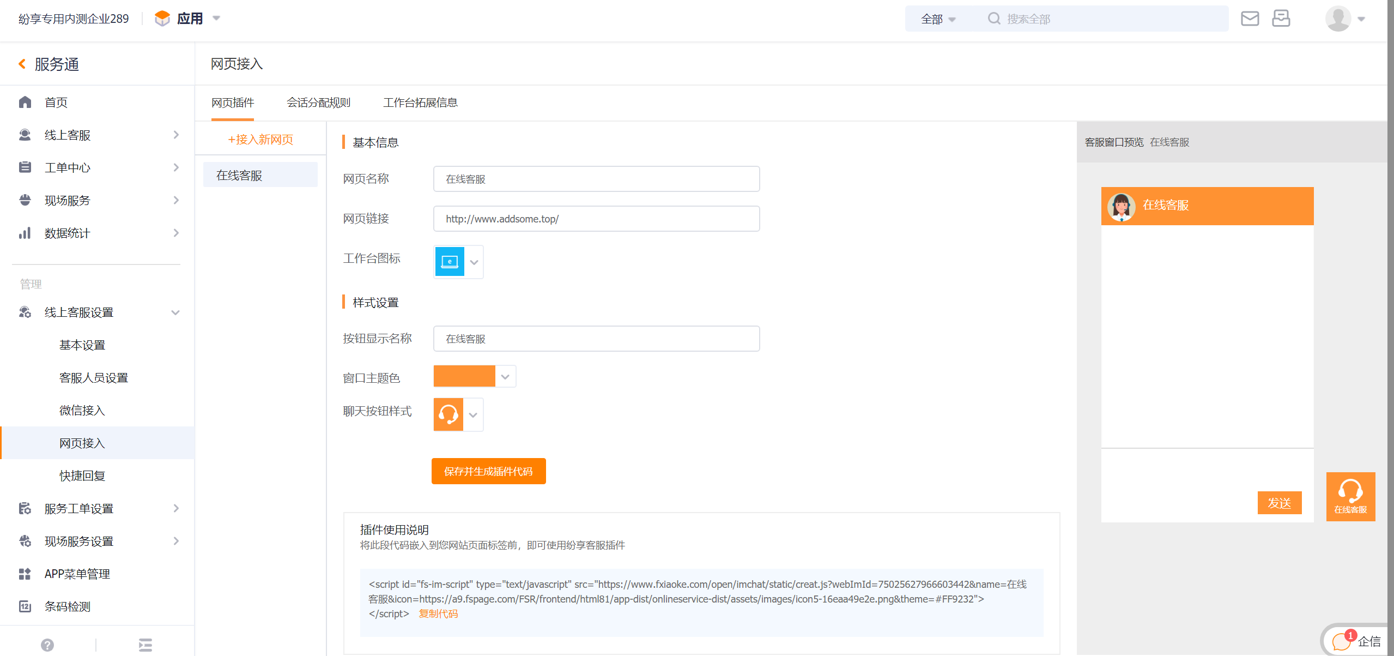The width and height of the screenshot is (1394, 656).
Task: Click the 客服窗口预览 label
Action: click(1114, 142)
